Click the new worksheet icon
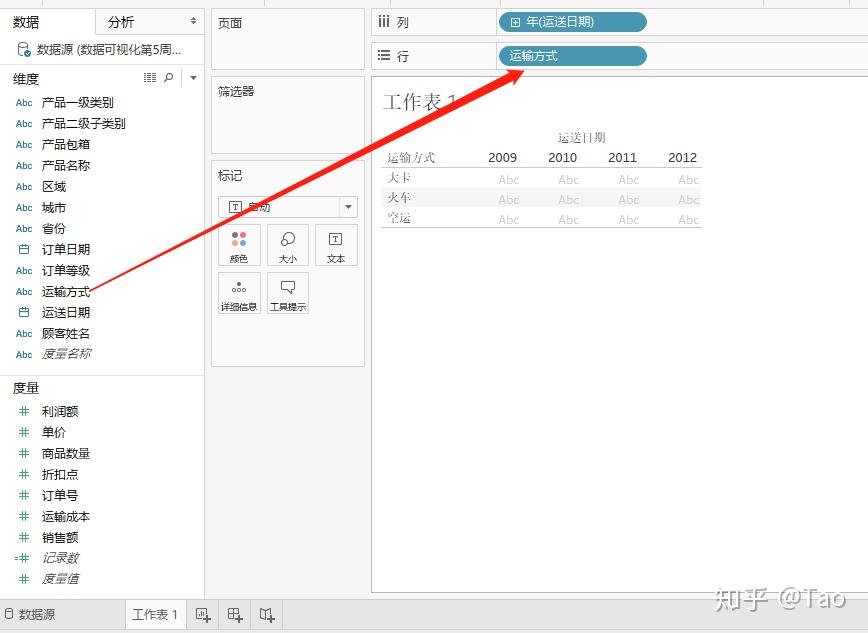The image size is (868, 633). click(x=203, y=615)
